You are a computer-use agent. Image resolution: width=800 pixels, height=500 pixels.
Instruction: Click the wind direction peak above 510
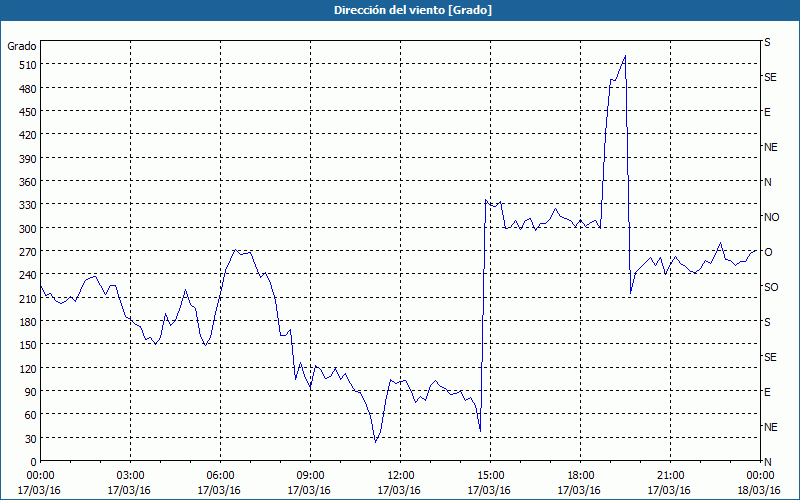pos(625,56)
